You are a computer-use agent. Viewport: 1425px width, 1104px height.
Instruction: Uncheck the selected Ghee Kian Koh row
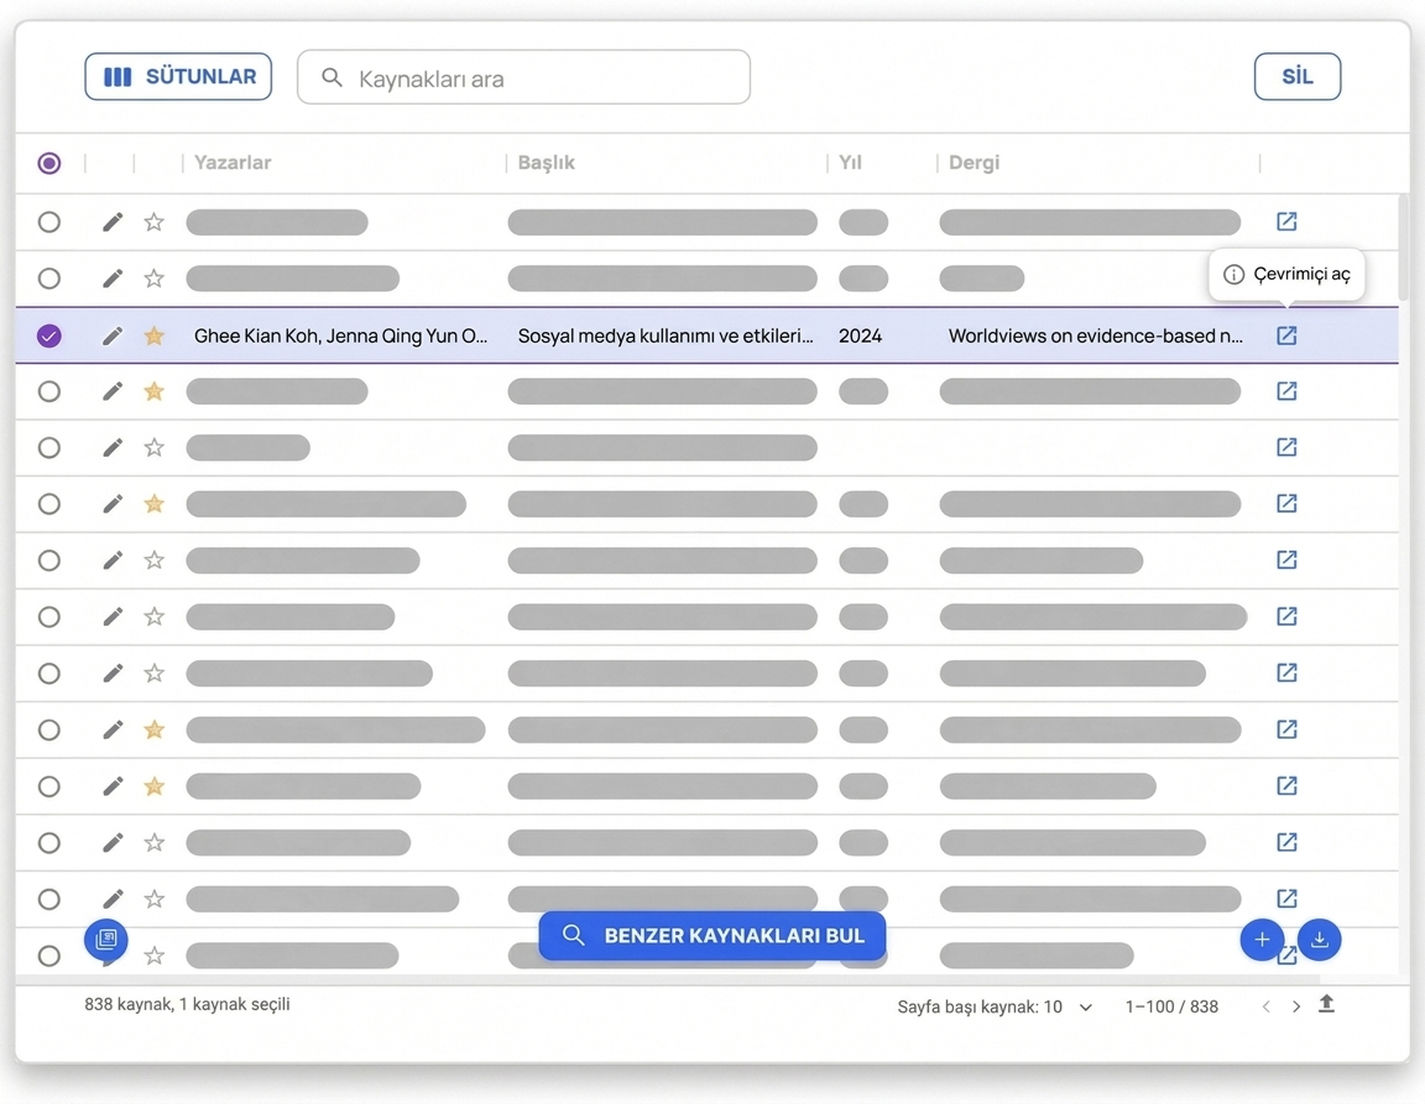click(49, 336)
